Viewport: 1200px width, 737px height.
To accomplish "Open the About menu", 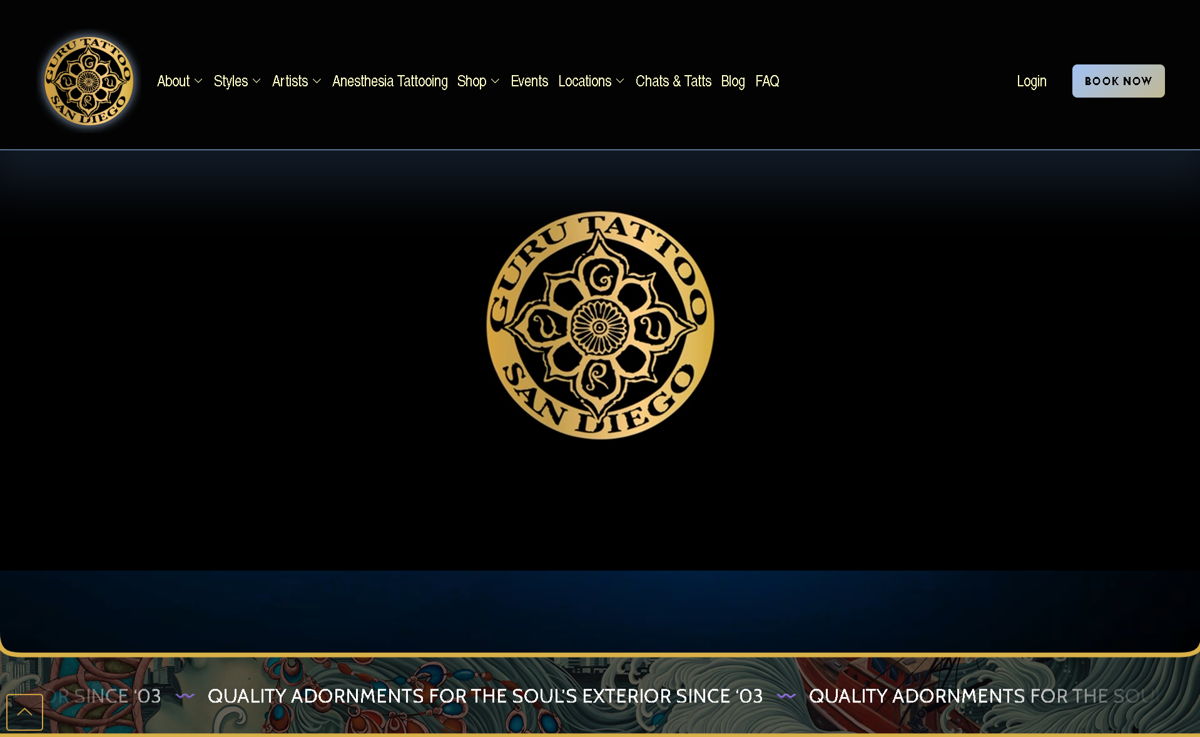I will pos(173,81).
